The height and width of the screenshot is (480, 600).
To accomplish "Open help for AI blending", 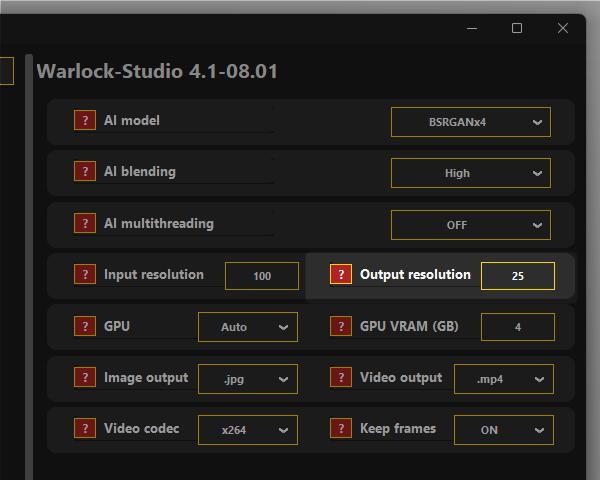I will click(85, 171).
